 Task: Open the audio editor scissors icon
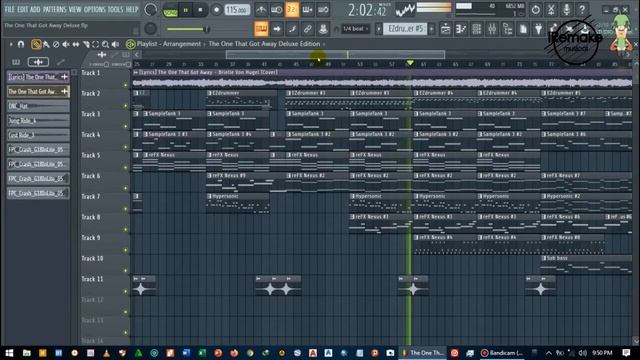tap(551, 9)
